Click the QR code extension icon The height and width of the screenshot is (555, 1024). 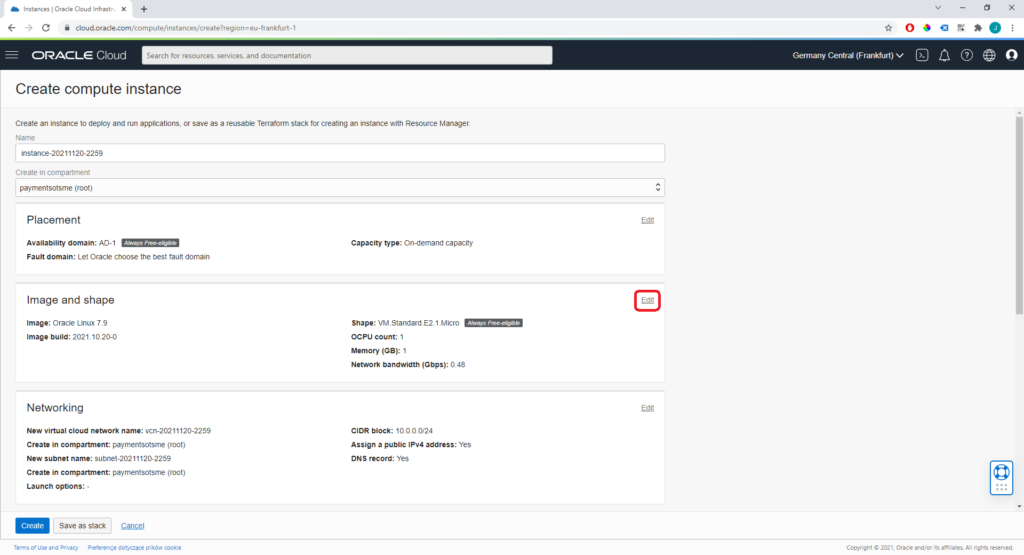(x=961, y=28)
